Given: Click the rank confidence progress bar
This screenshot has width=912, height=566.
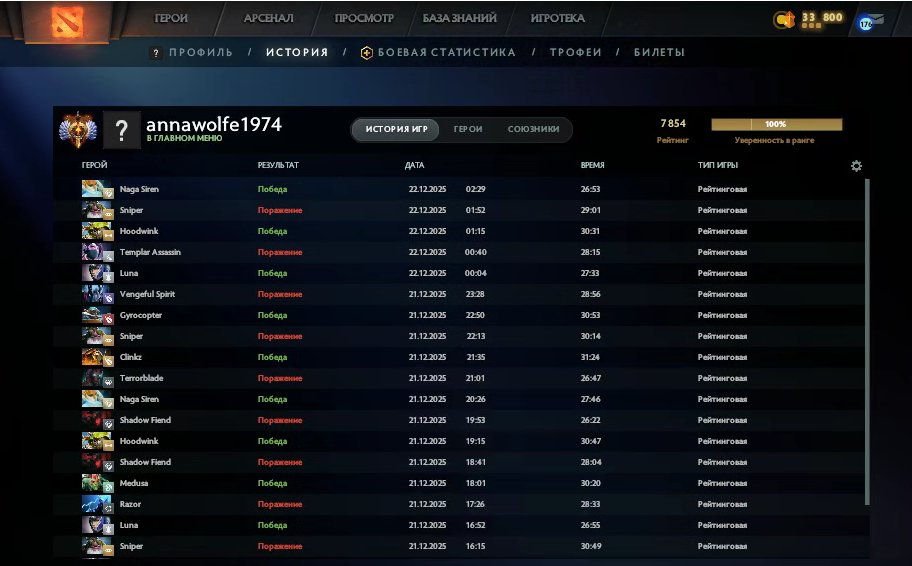Looking at the screenshot, I should pyautogui.click(x=776, y=125).
